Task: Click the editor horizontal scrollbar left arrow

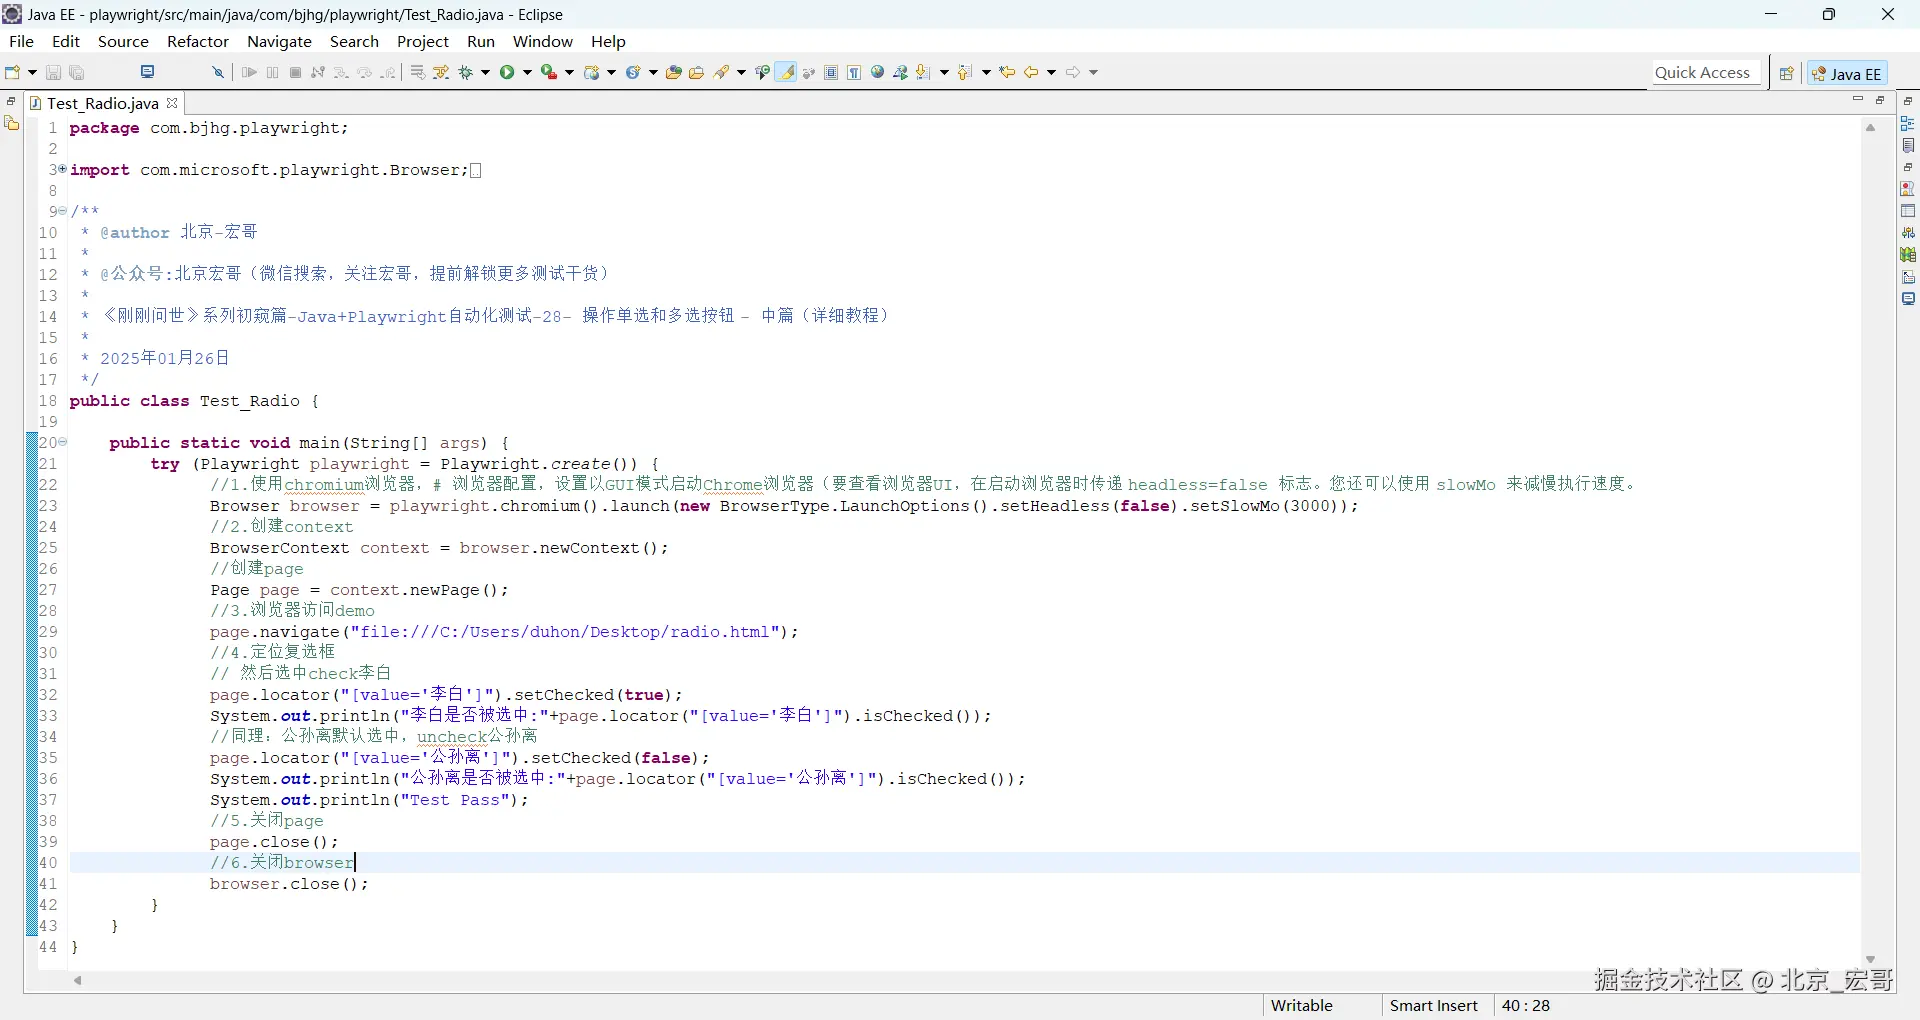Action: [x=77, y=980]
